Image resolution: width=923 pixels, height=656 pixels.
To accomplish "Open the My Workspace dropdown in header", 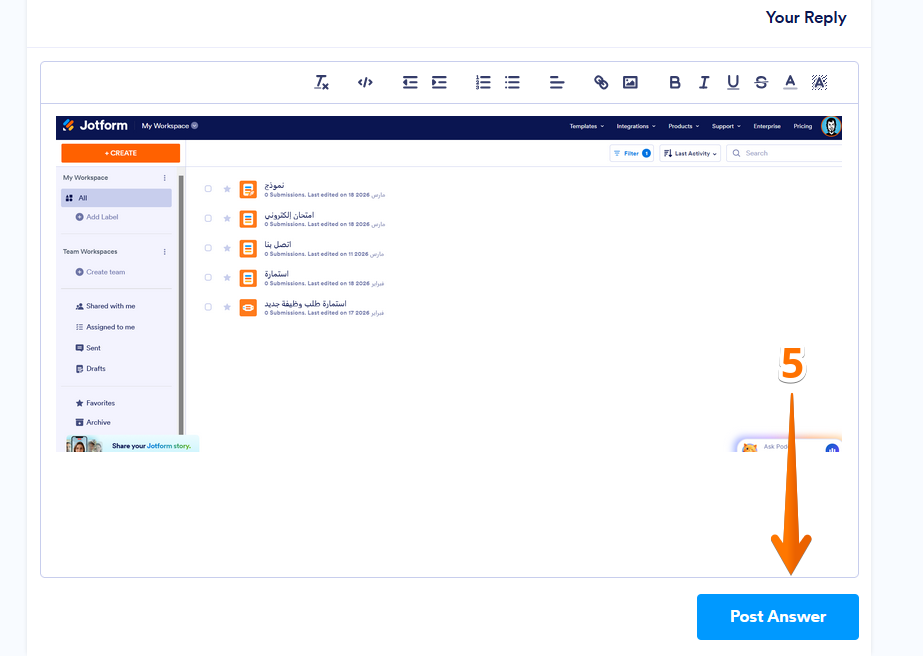I will click(x=170, y=126).
